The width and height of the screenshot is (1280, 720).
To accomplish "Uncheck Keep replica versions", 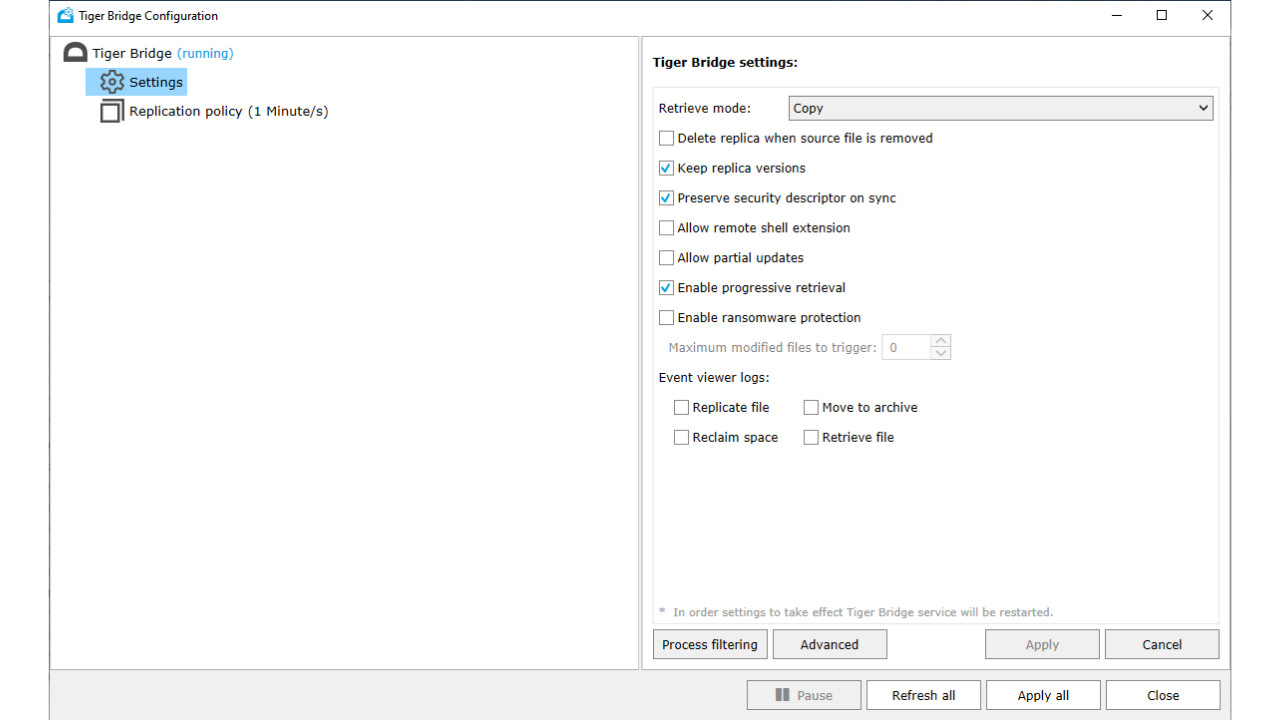I will click(x=667, y=168).
